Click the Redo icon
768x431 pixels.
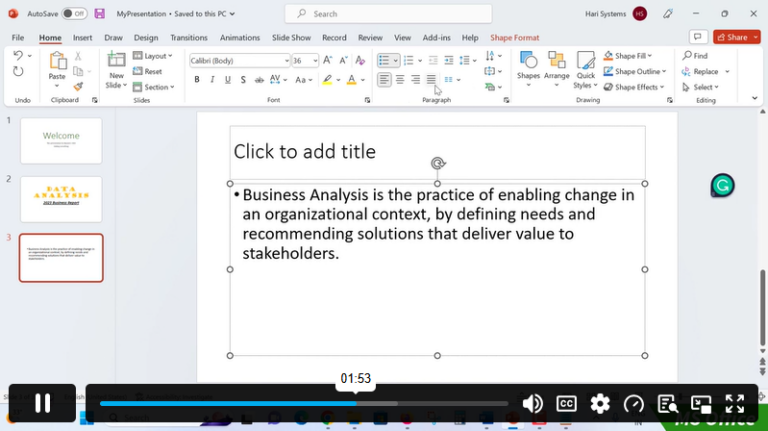18,72
